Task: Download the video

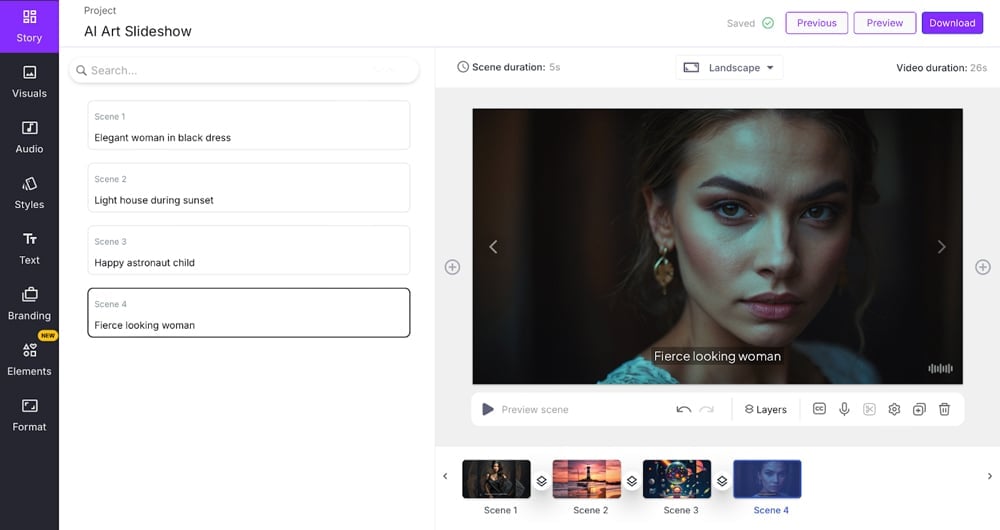Action: tap(952, 23)
